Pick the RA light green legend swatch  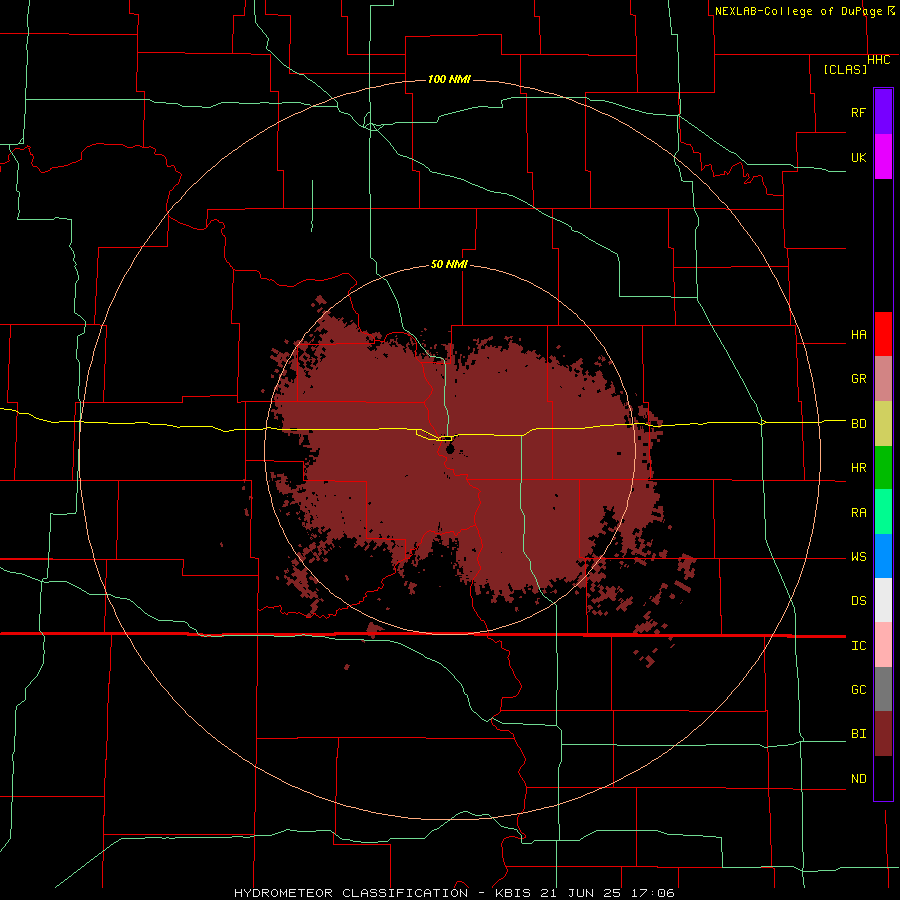click(x=883, y=512)
